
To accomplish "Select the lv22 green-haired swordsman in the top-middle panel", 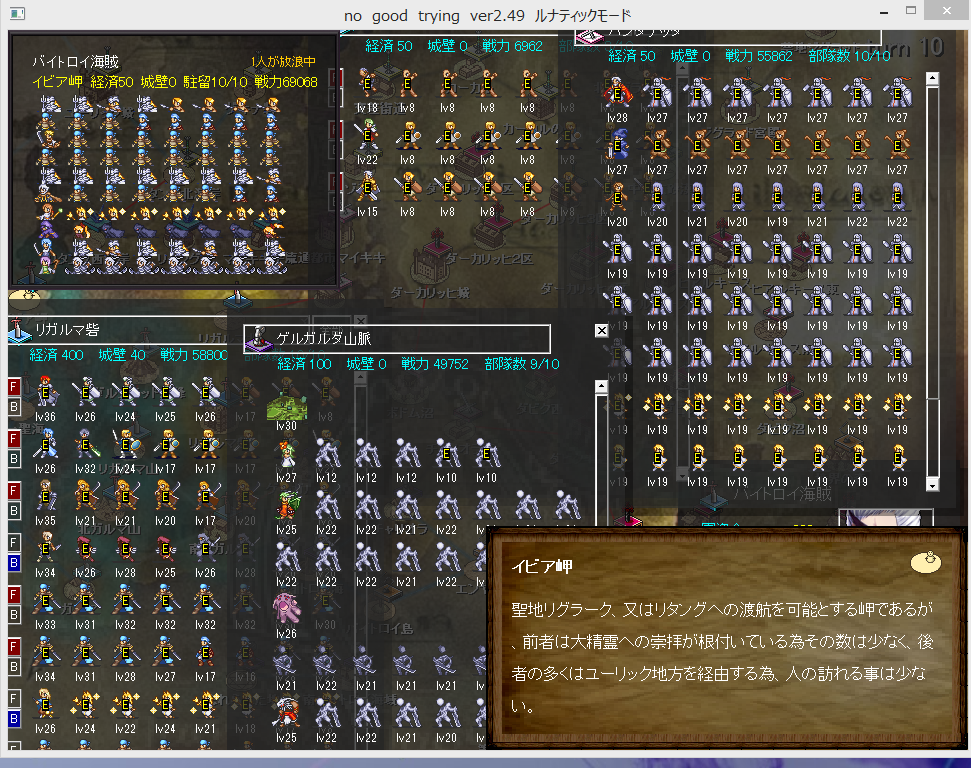I will [x=367, y=136].
